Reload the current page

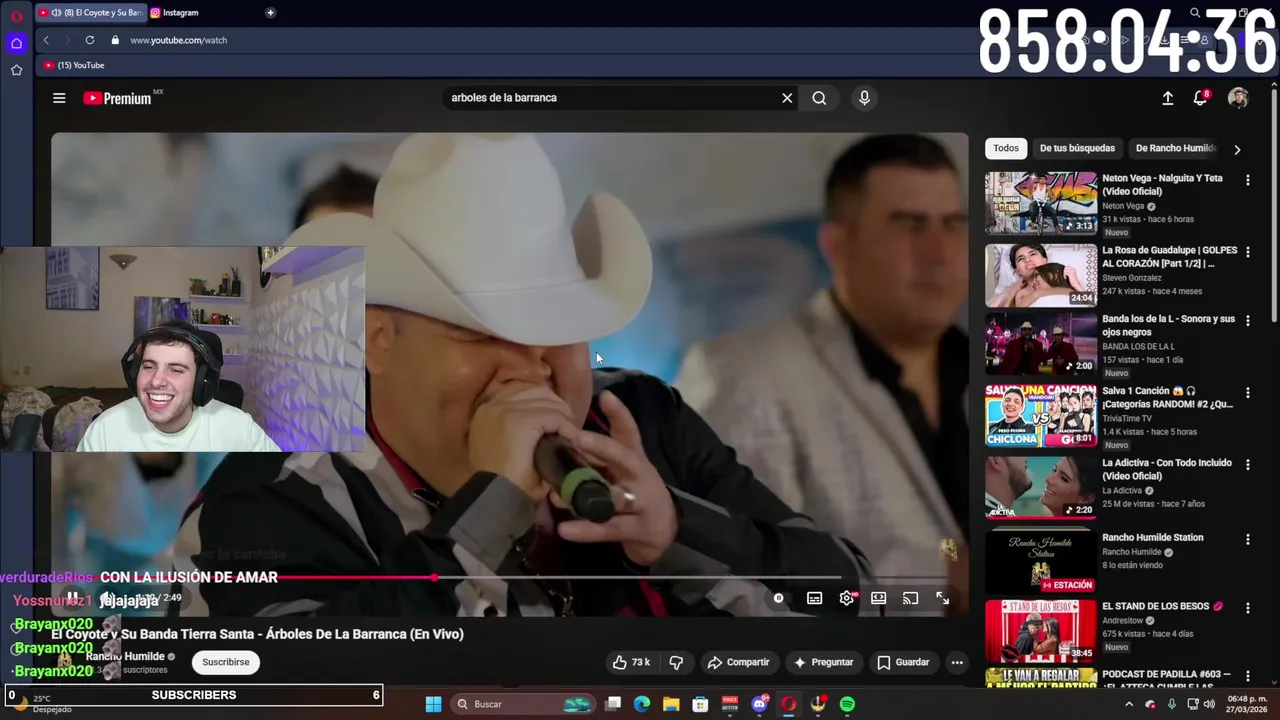(90, 40)
